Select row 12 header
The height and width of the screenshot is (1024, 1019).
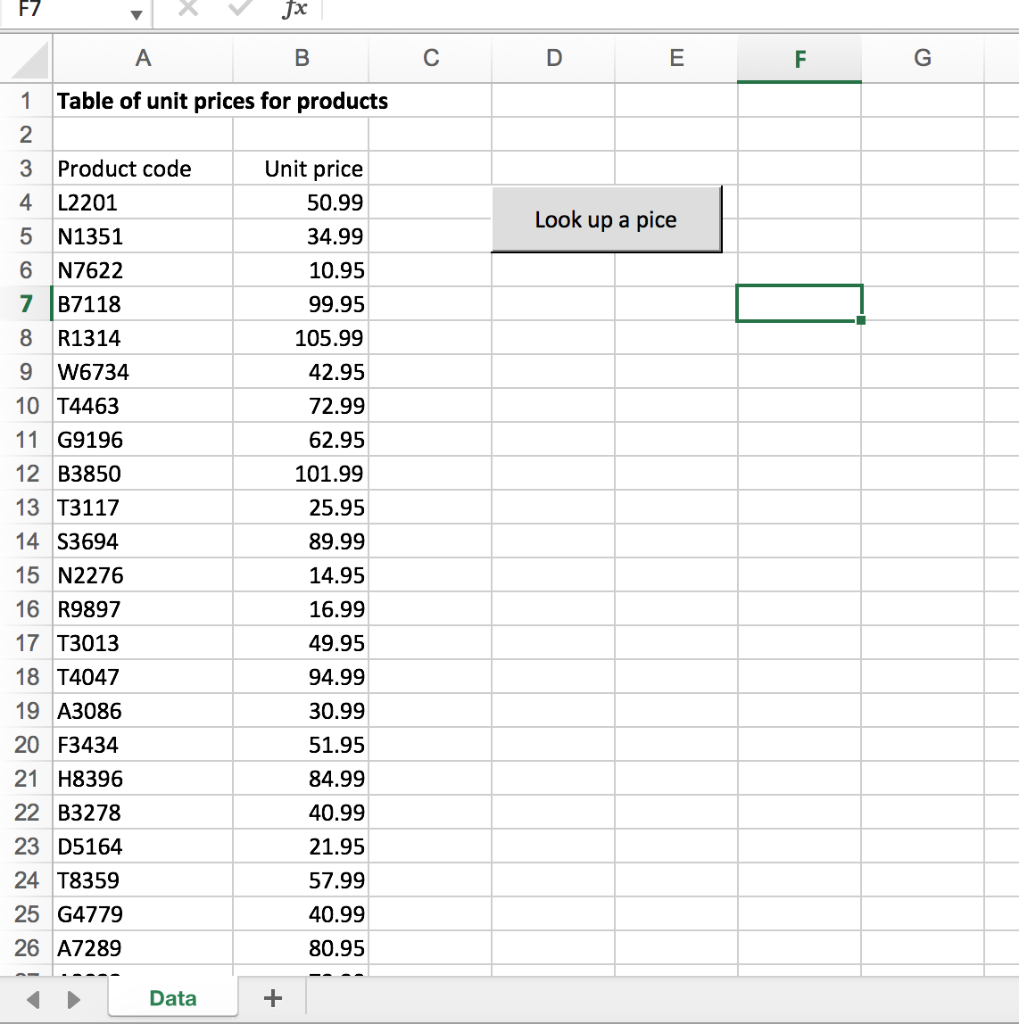coord(26,473)
